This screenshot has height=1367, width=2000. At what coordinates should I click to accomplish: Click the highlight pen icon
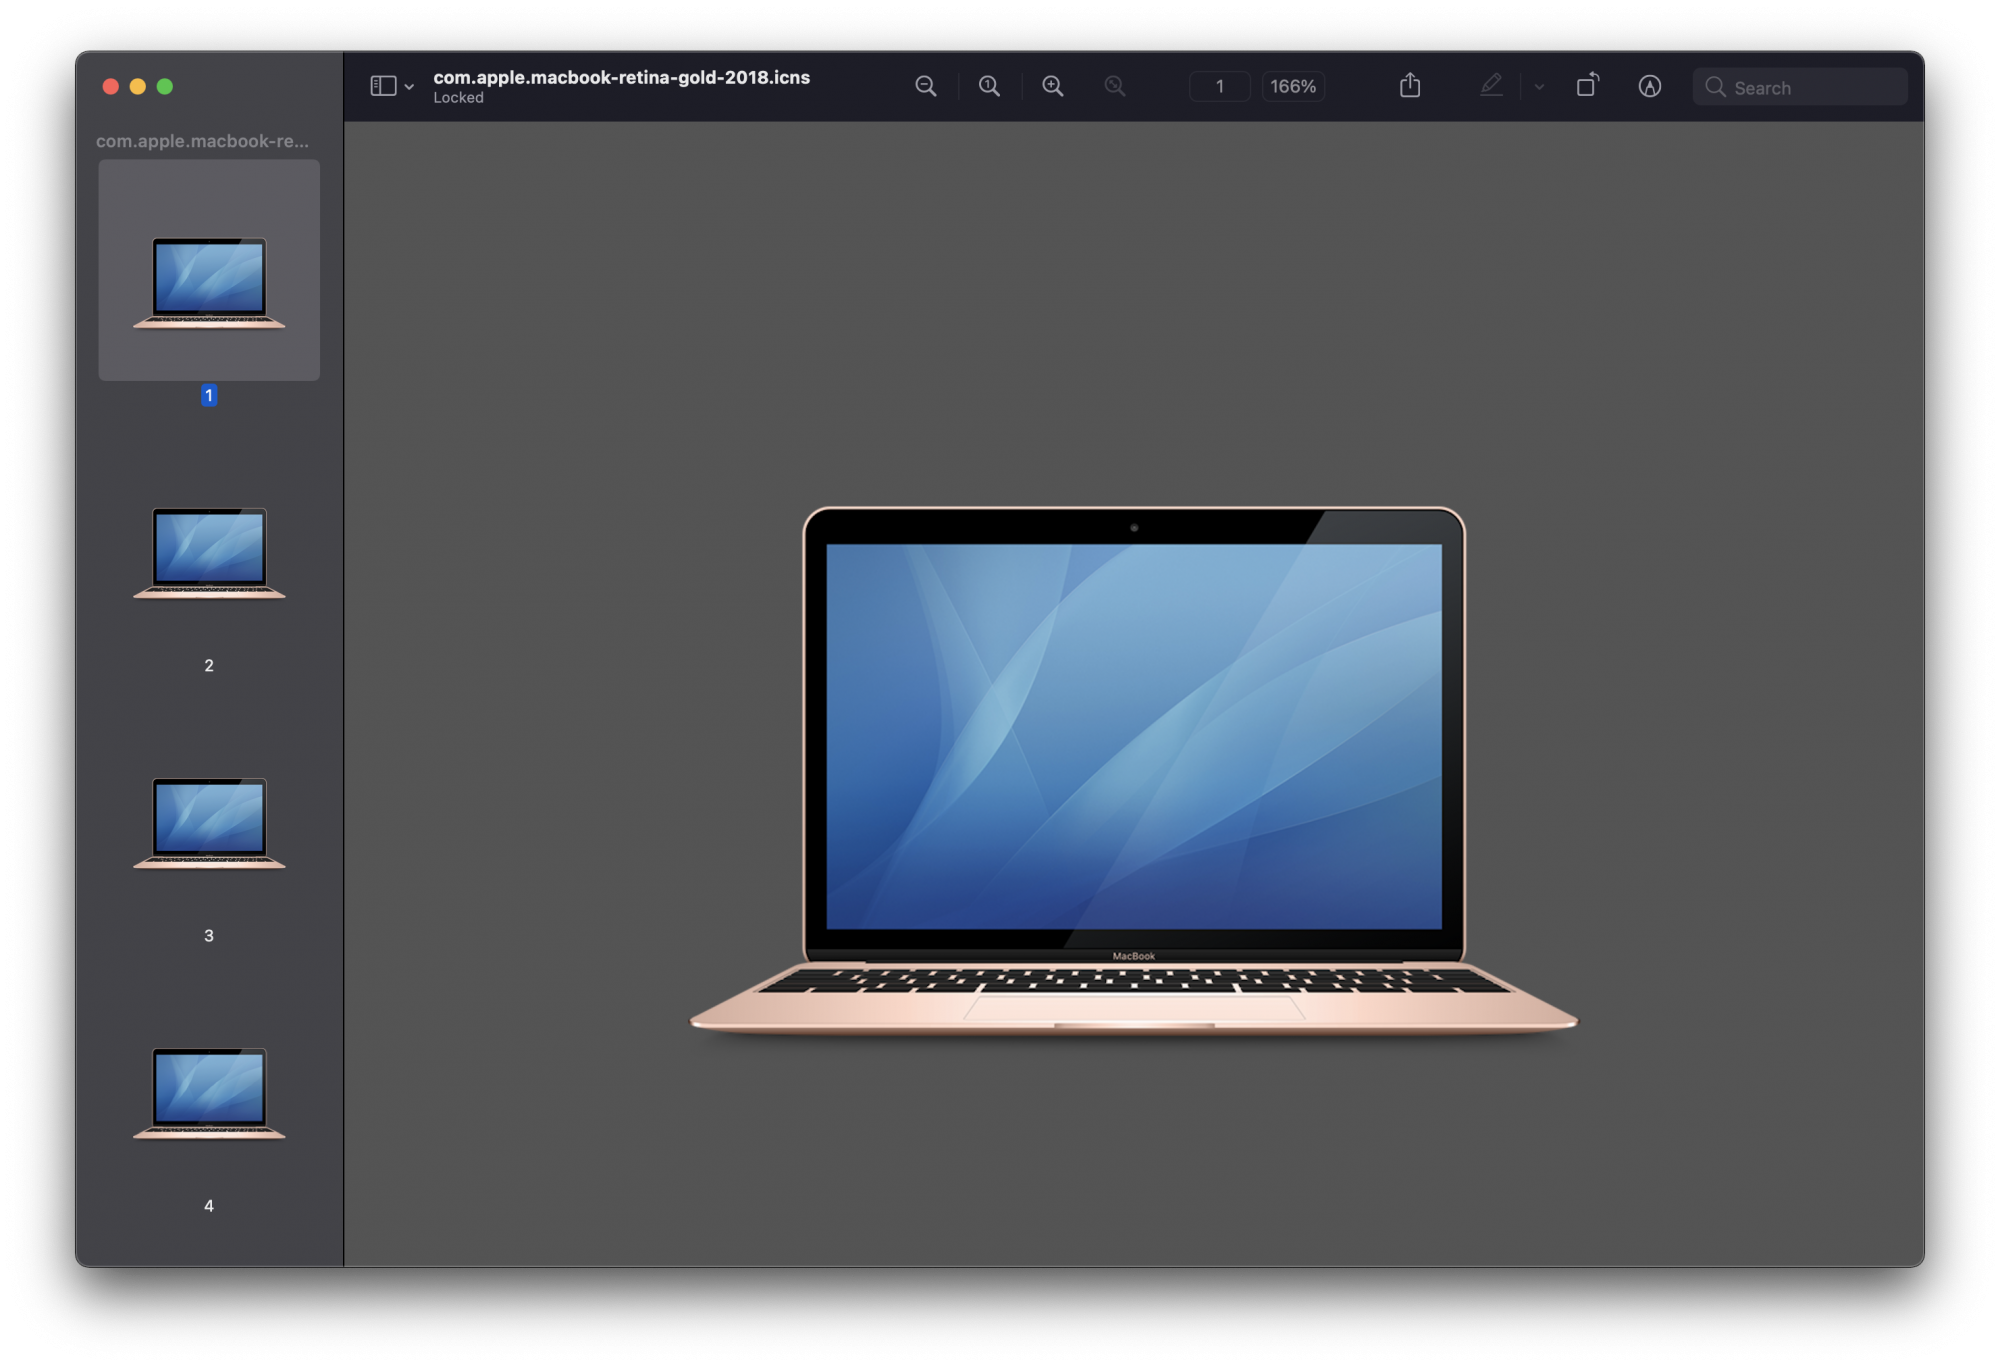point(1490,87)
